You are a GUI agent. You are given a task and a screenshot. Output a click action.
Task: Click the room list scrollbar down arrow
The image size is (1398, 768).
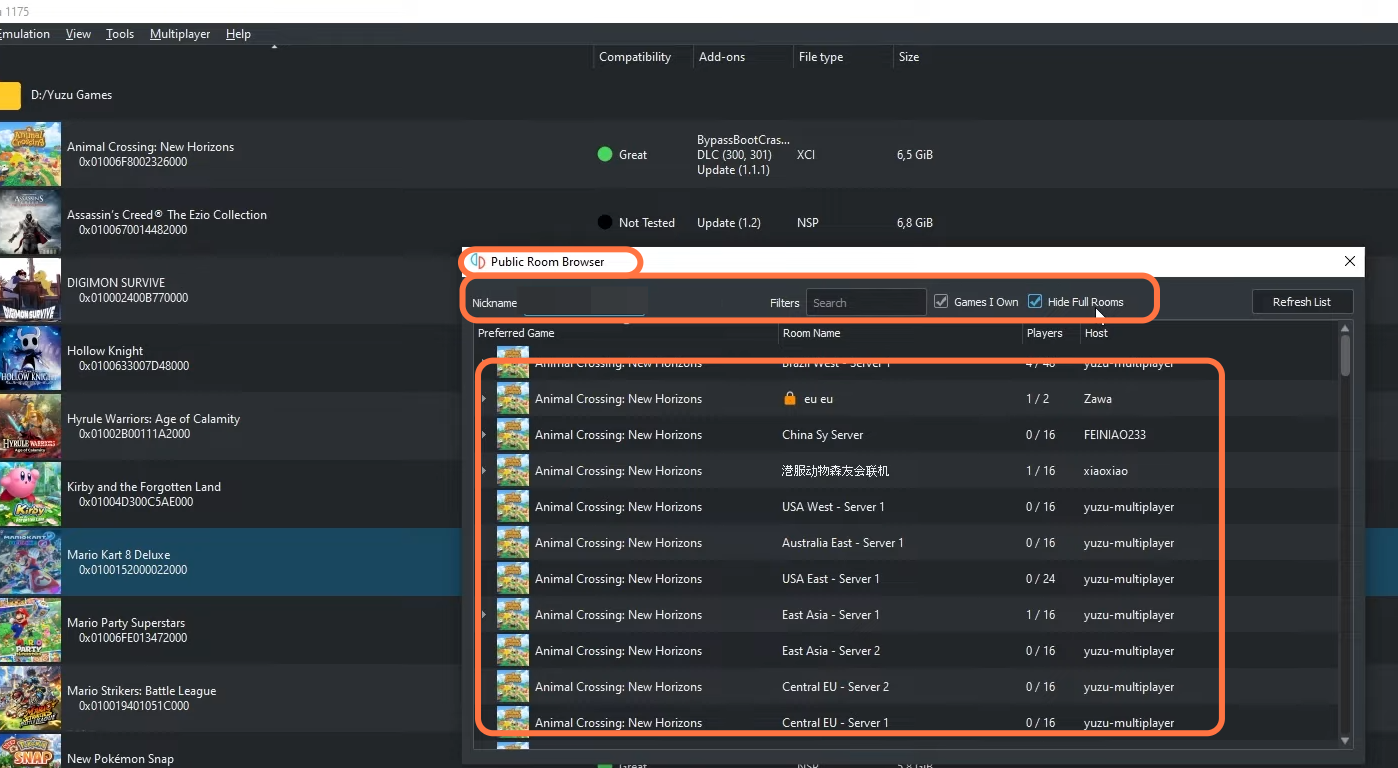pos(1345,741)
